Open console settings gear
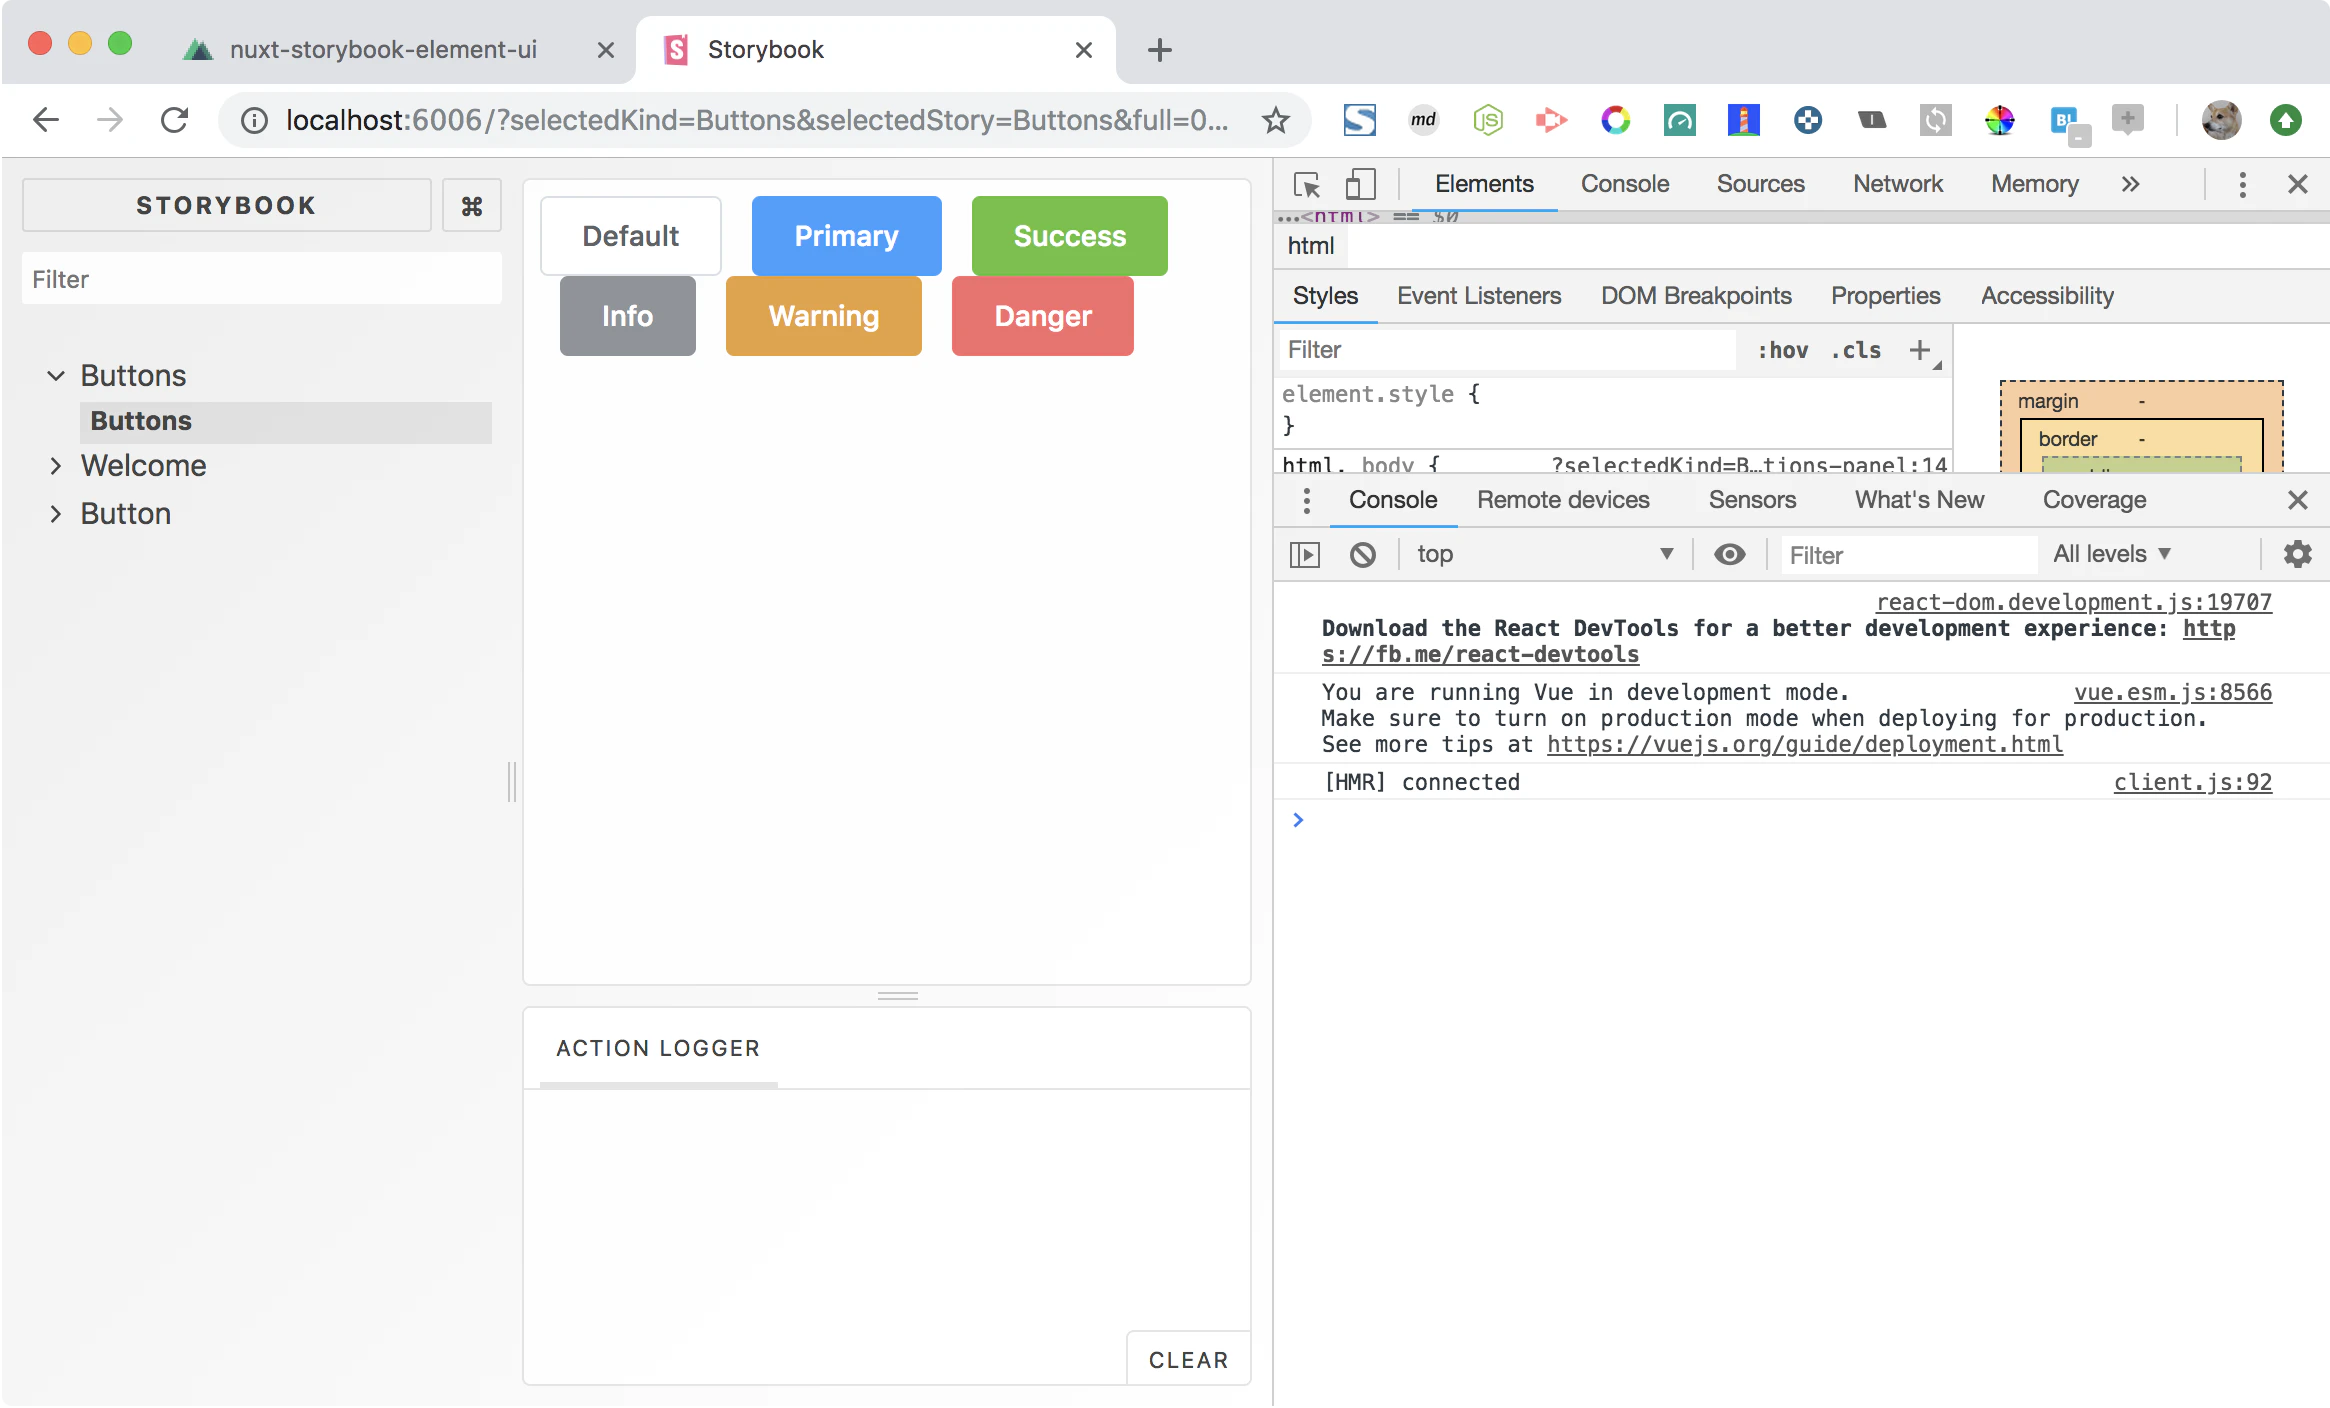This screenshot has width=2330, height=1408. point(2298,555)
